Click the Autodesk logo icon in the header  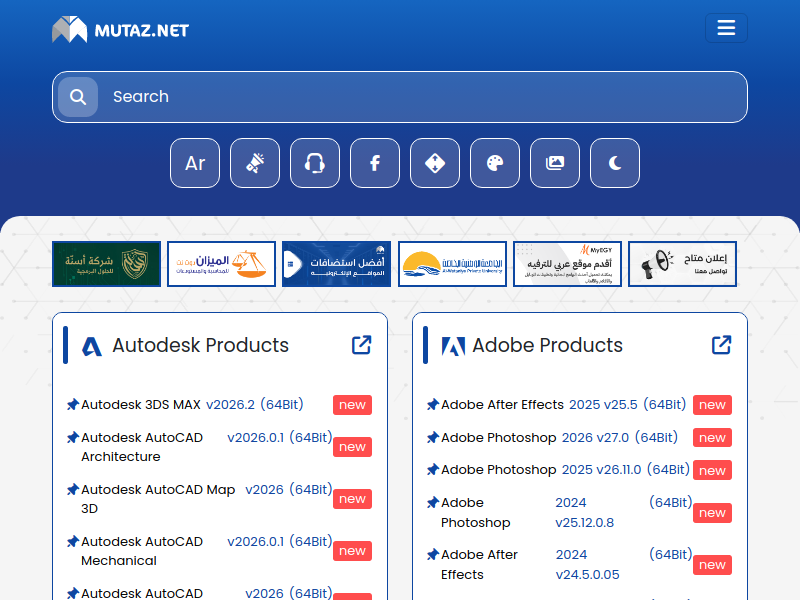92,346
